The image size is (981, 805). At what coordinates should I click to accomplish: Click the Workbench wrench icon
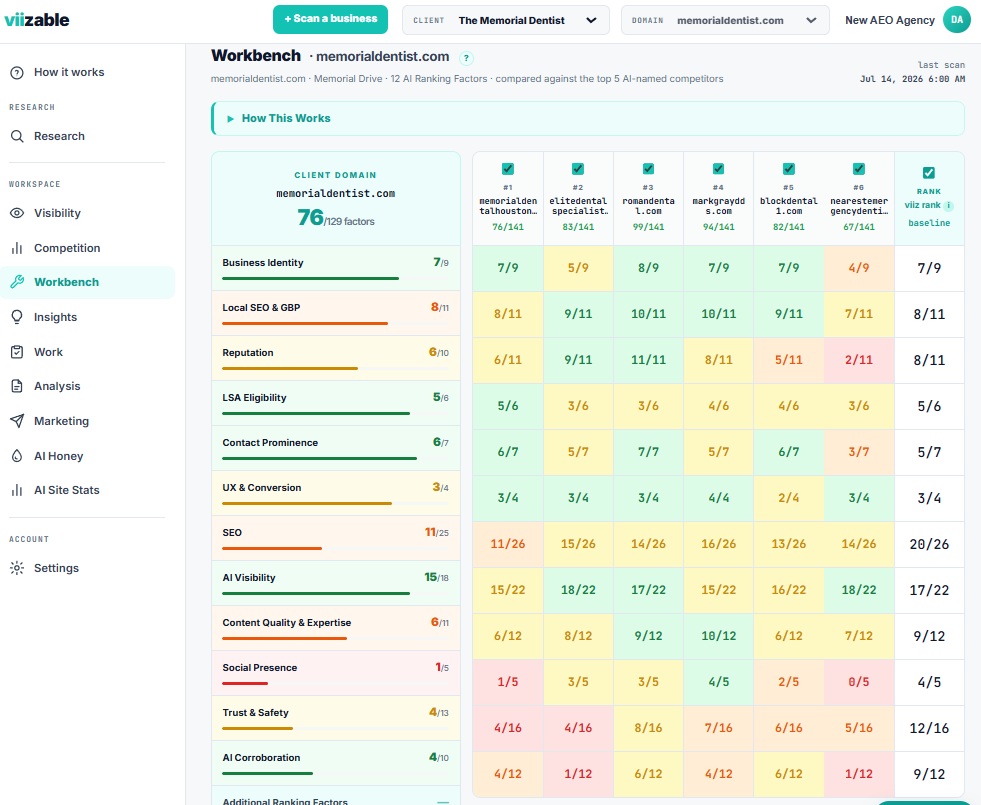18,282
